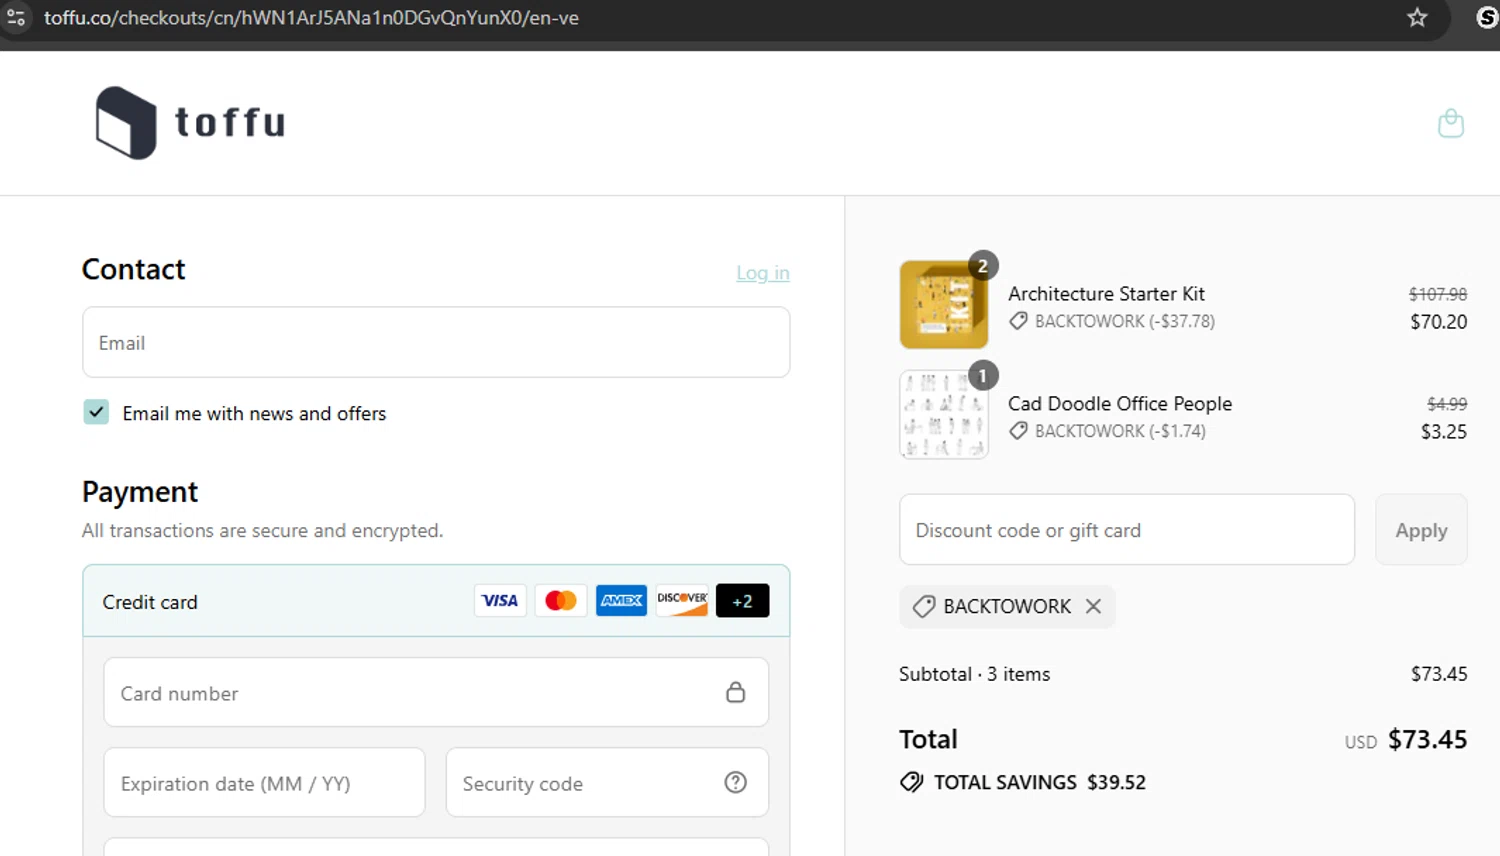This screenshot has height=856, width=1500.
Task: Open the Cad Doodle Office People thumbnail
Action: [x=944, y=414]
